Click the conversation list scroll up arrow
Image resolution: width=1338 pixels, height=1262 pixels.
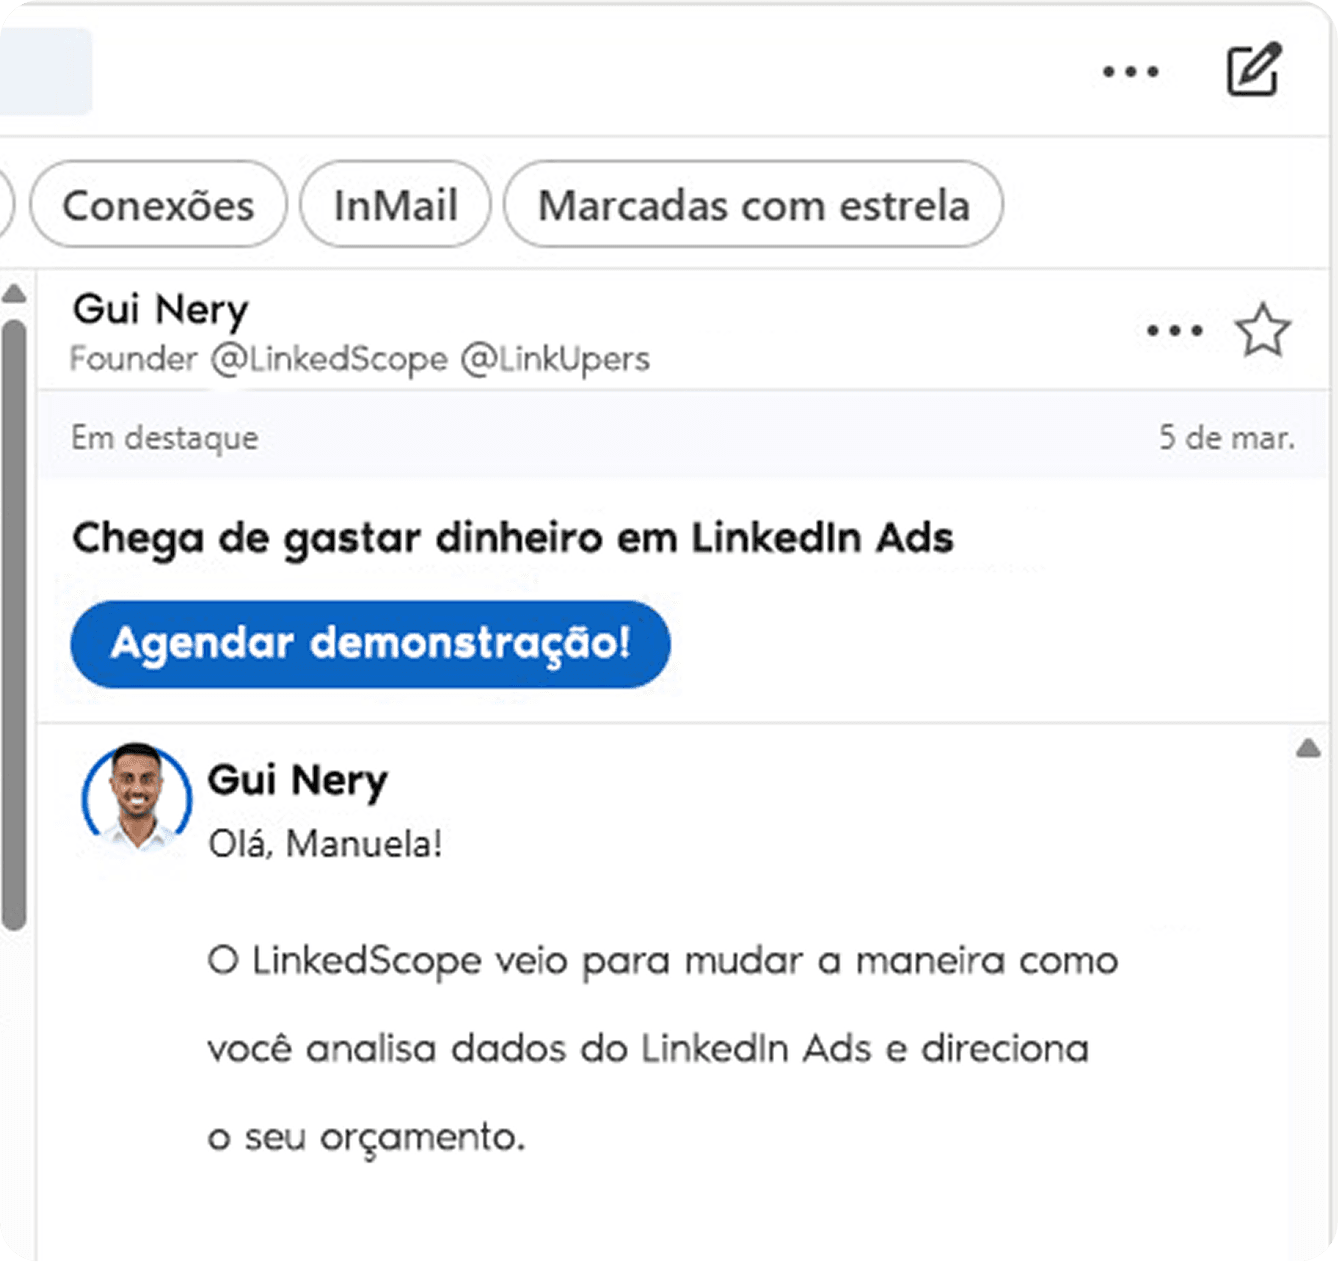coord(14,294)
